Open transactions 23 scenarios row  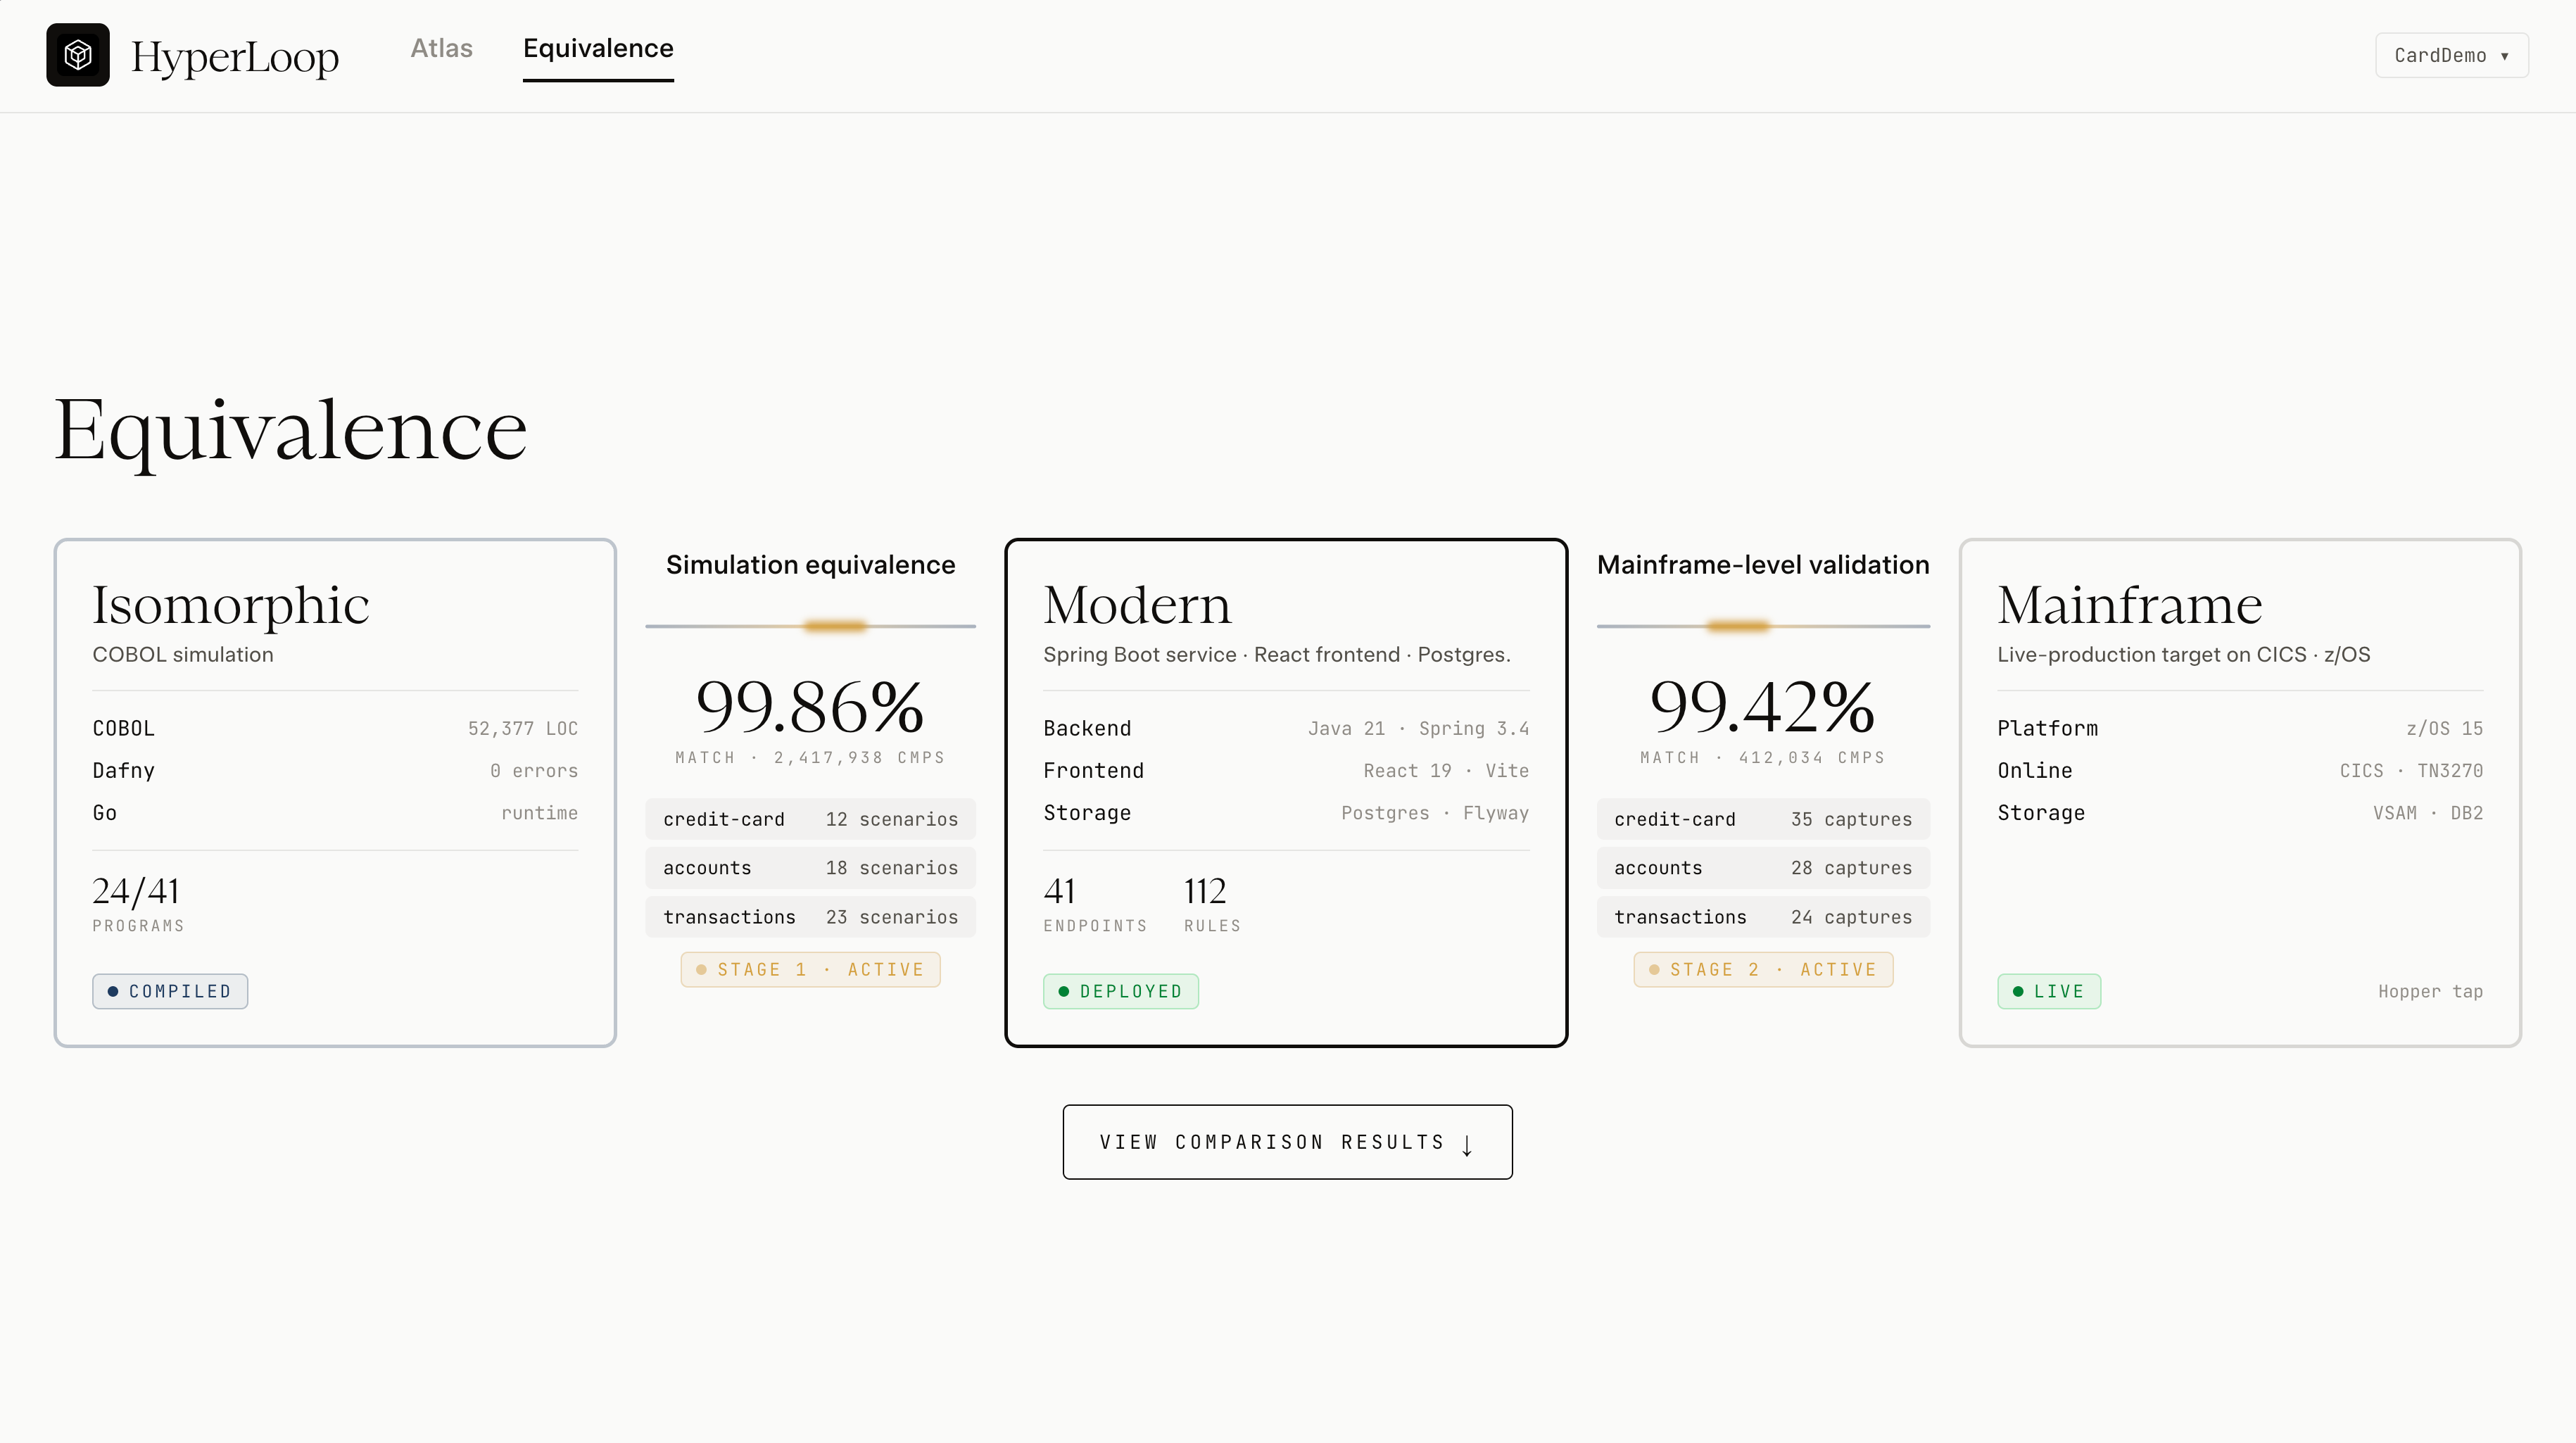point(810,917)
